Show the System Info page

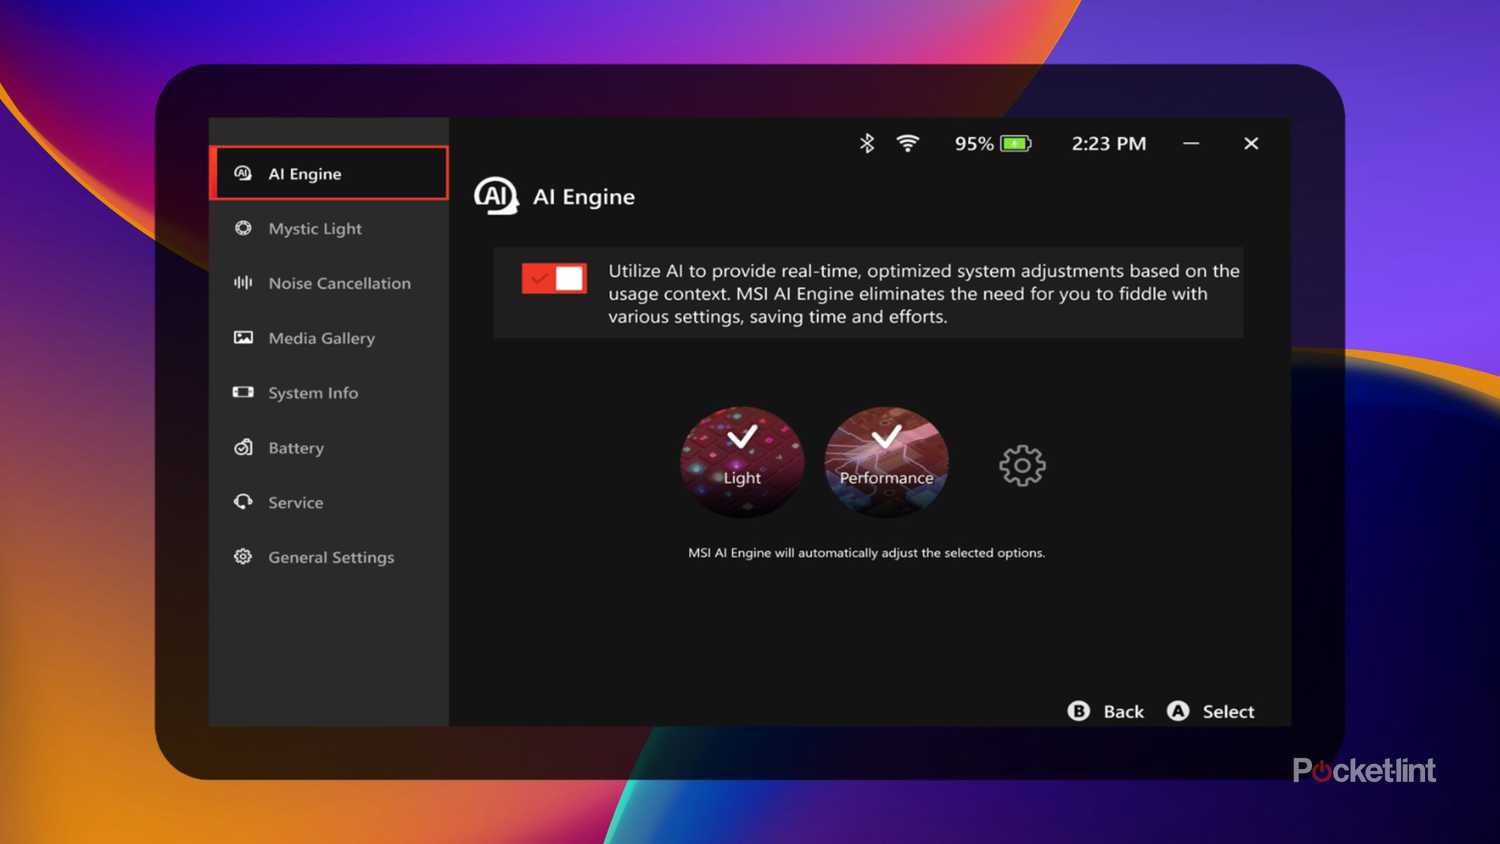[329, 393]
